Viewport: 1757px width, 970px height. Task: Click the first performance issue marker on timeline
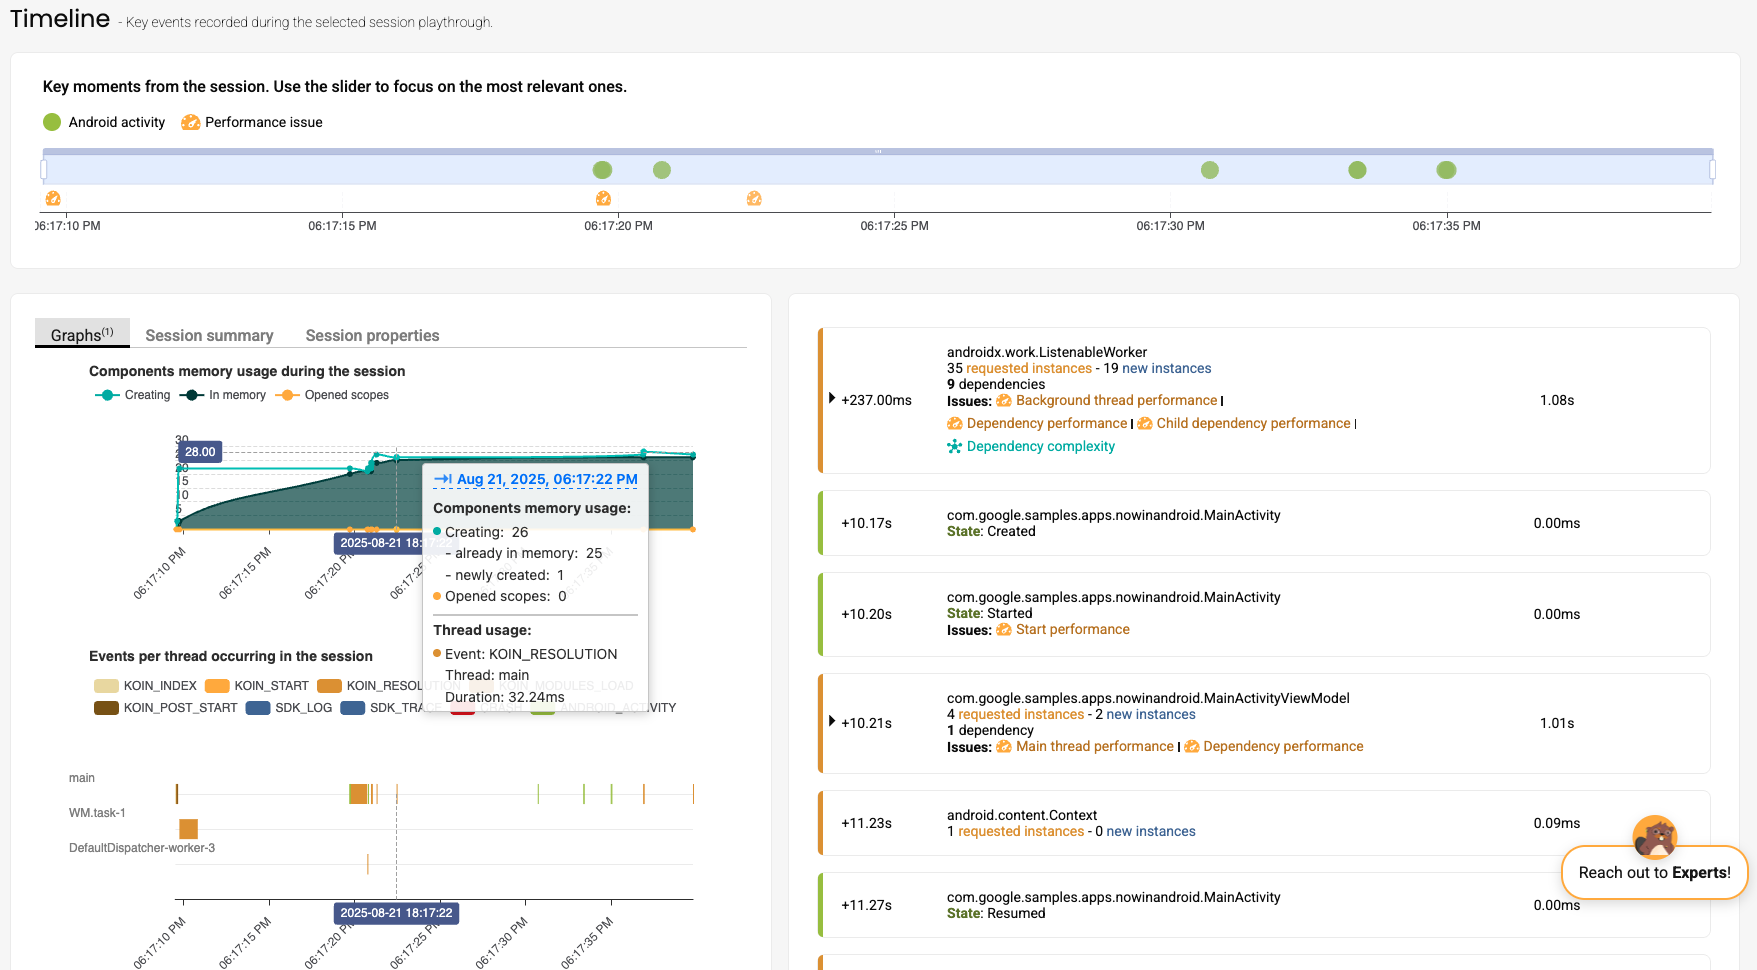click(53, 199)
